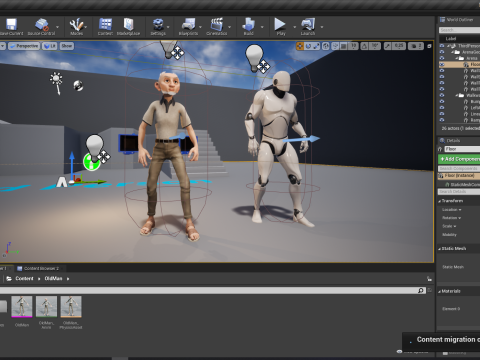
Task: Open rotation snap 10° value dropdown
Action: pyautogui.click(x=375, y=46)
